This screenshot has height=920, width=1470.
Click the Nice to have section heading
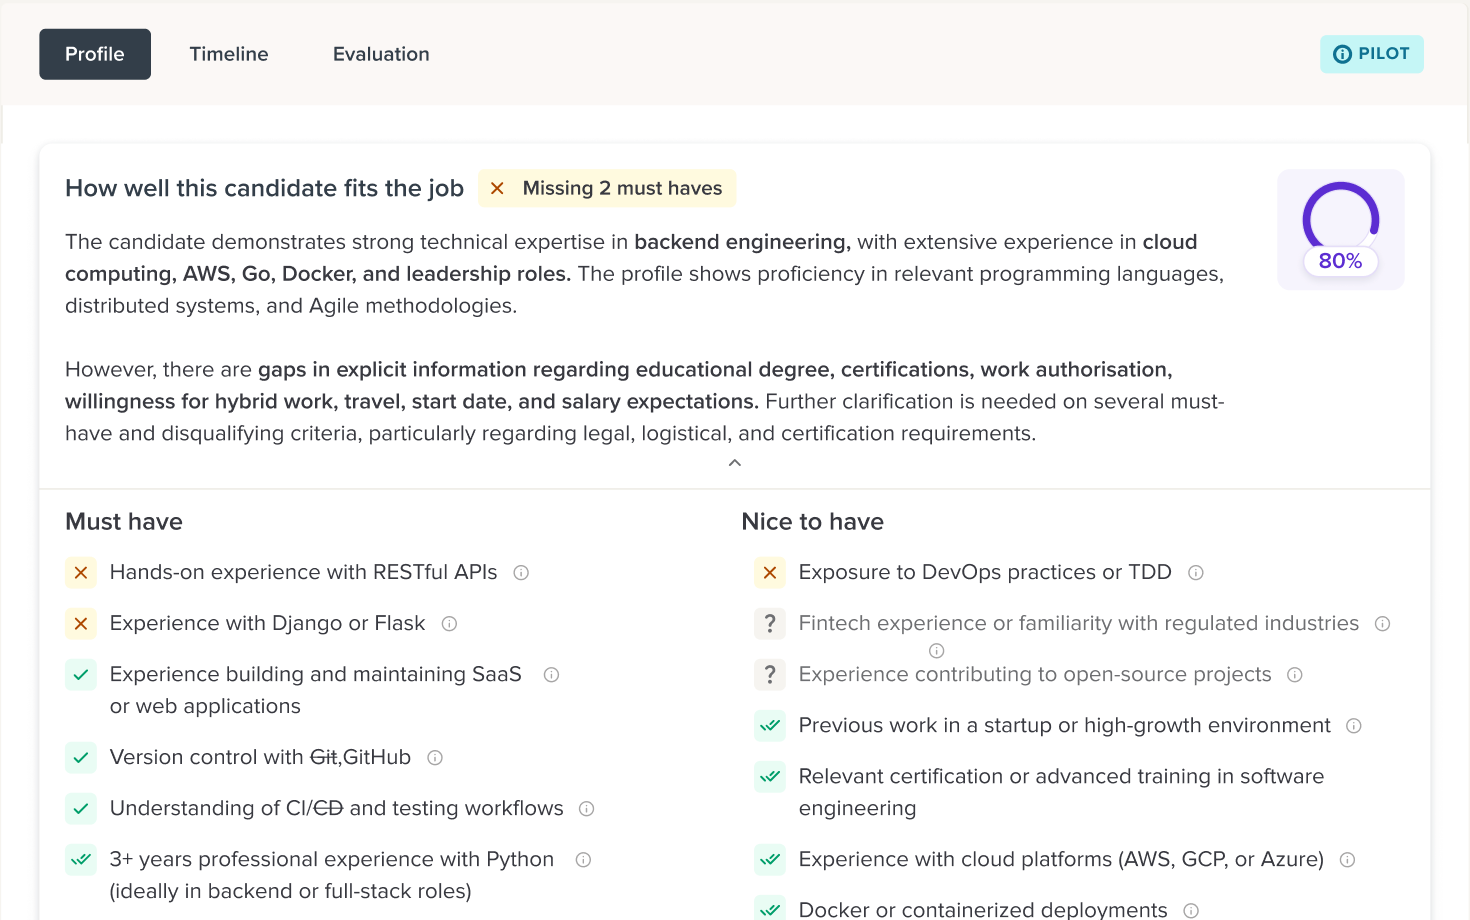pos(813,522)
